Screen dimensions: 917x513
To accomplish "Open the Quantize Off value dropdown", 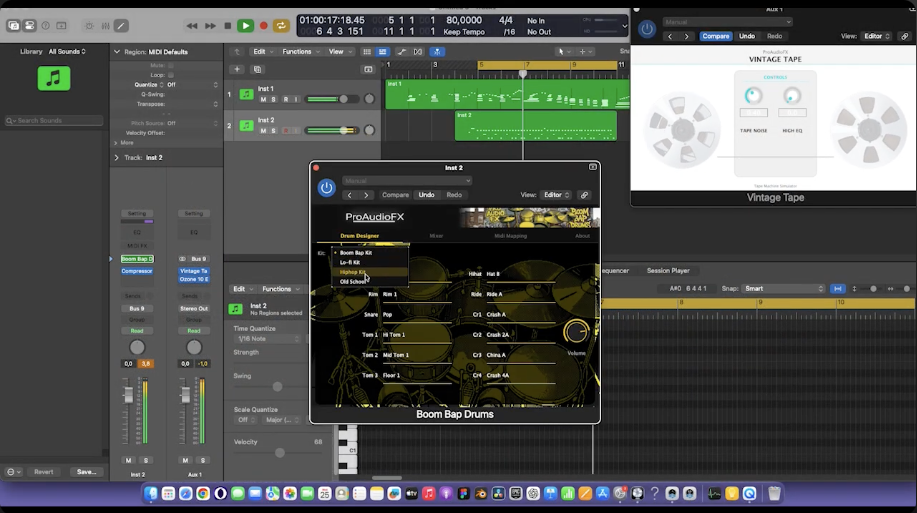I will point(192,85).
